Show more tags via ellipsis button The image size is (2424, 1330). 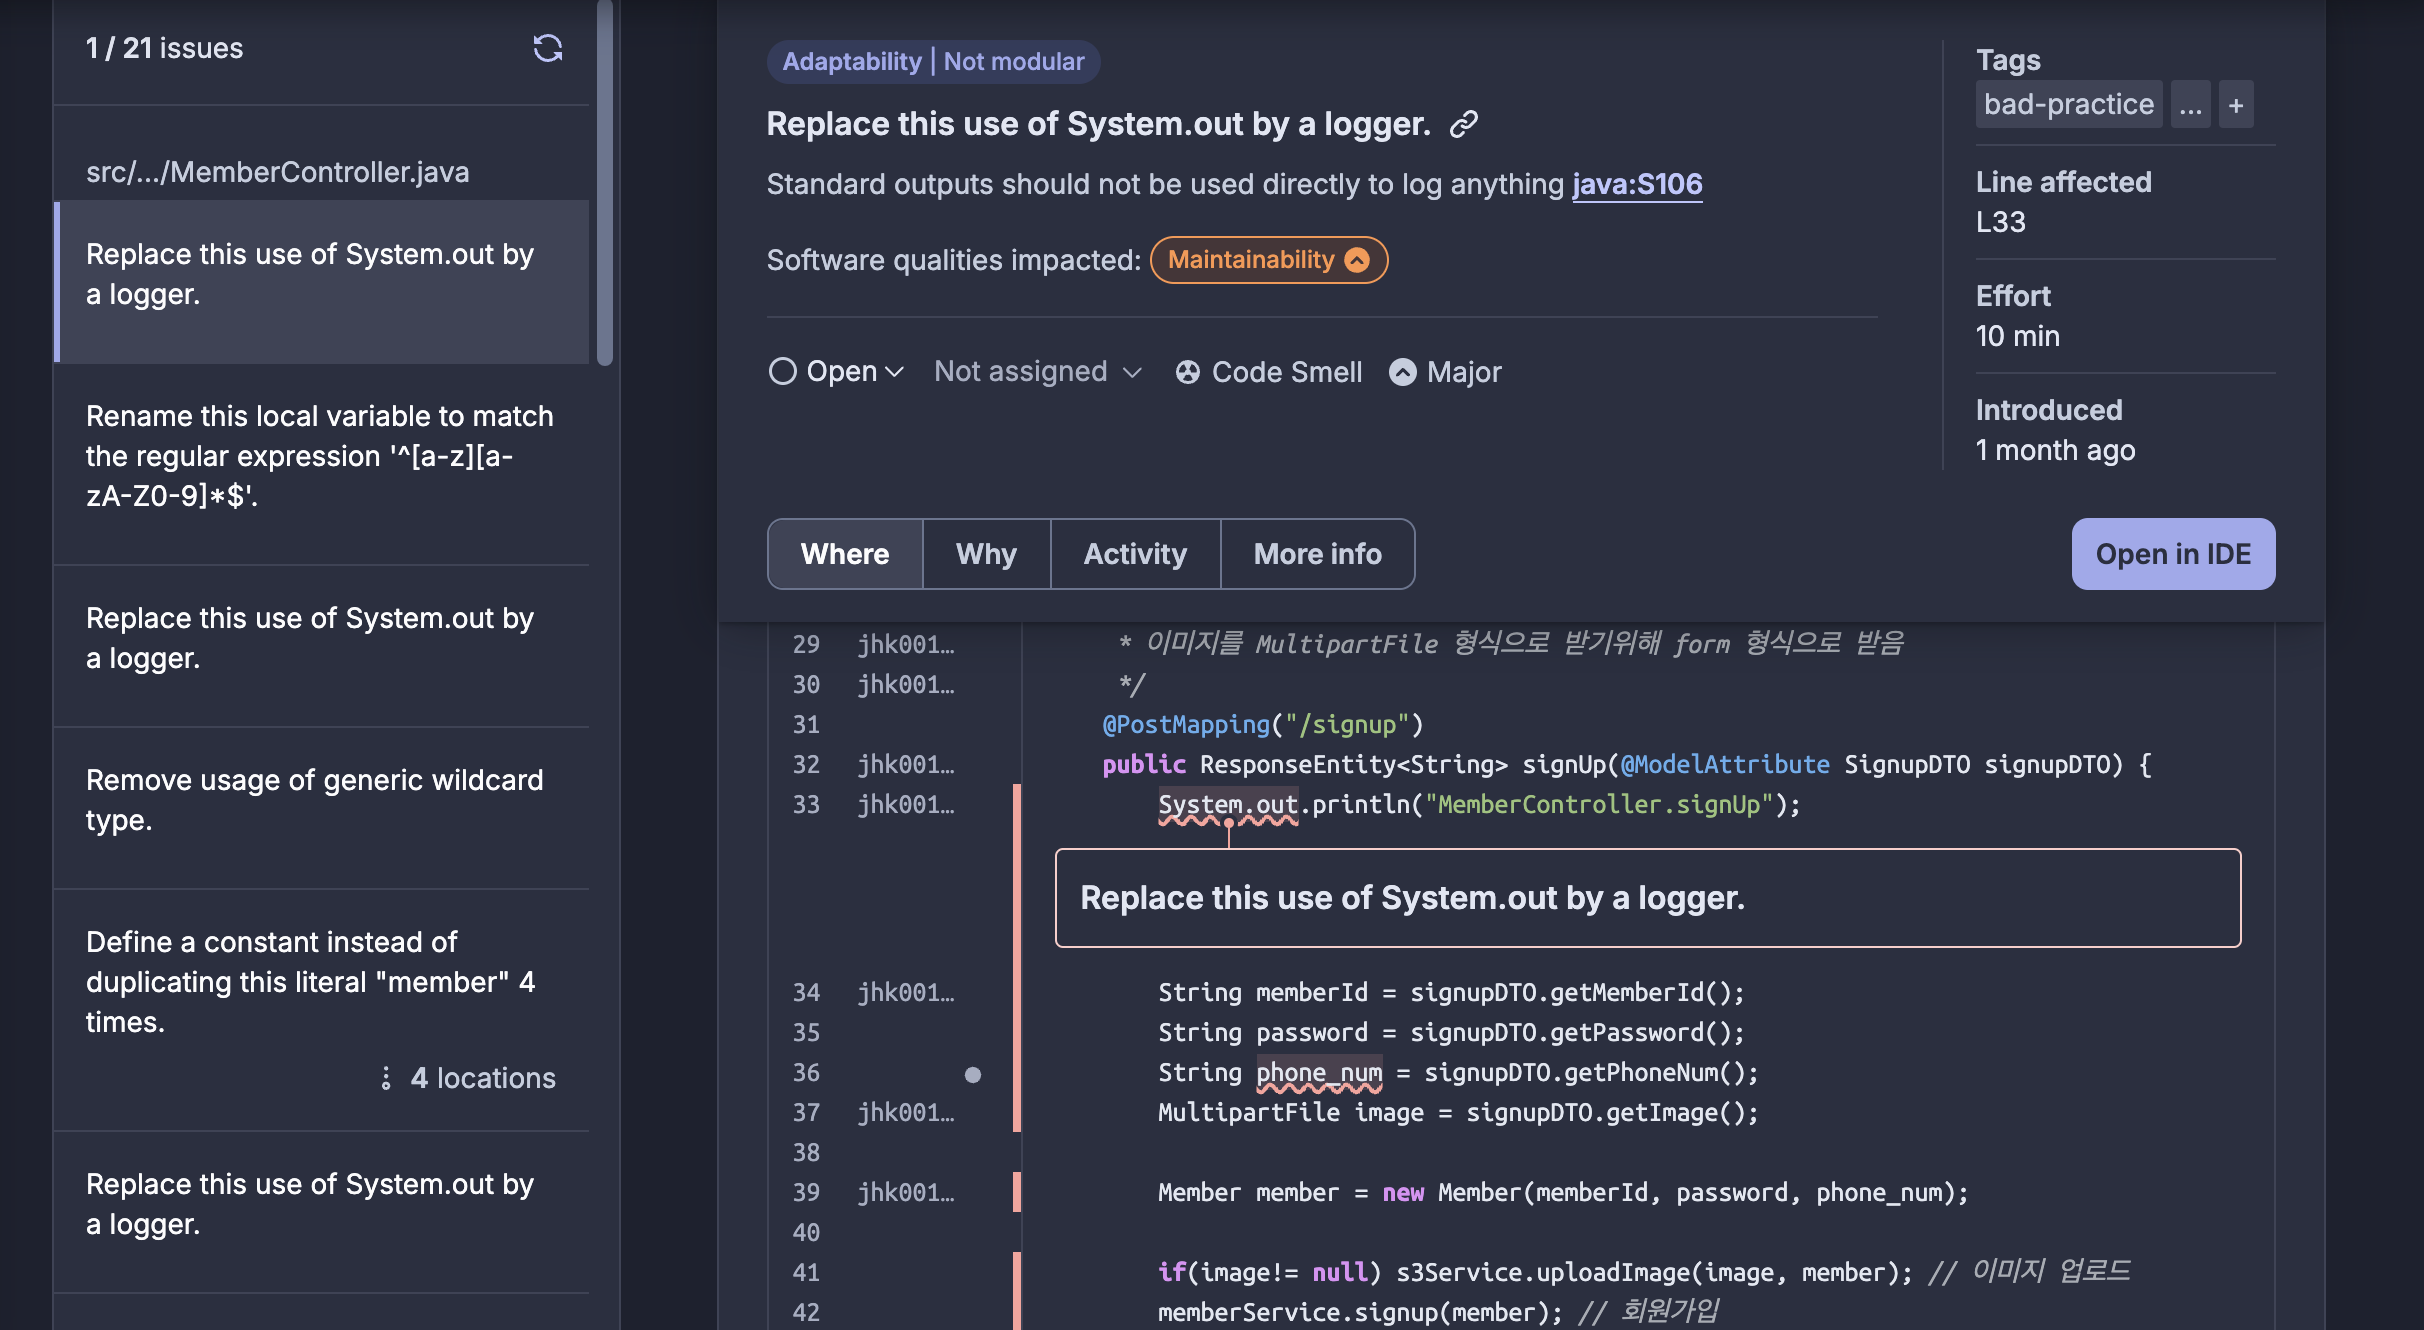pyautogui.click(x=2190, y=105)
